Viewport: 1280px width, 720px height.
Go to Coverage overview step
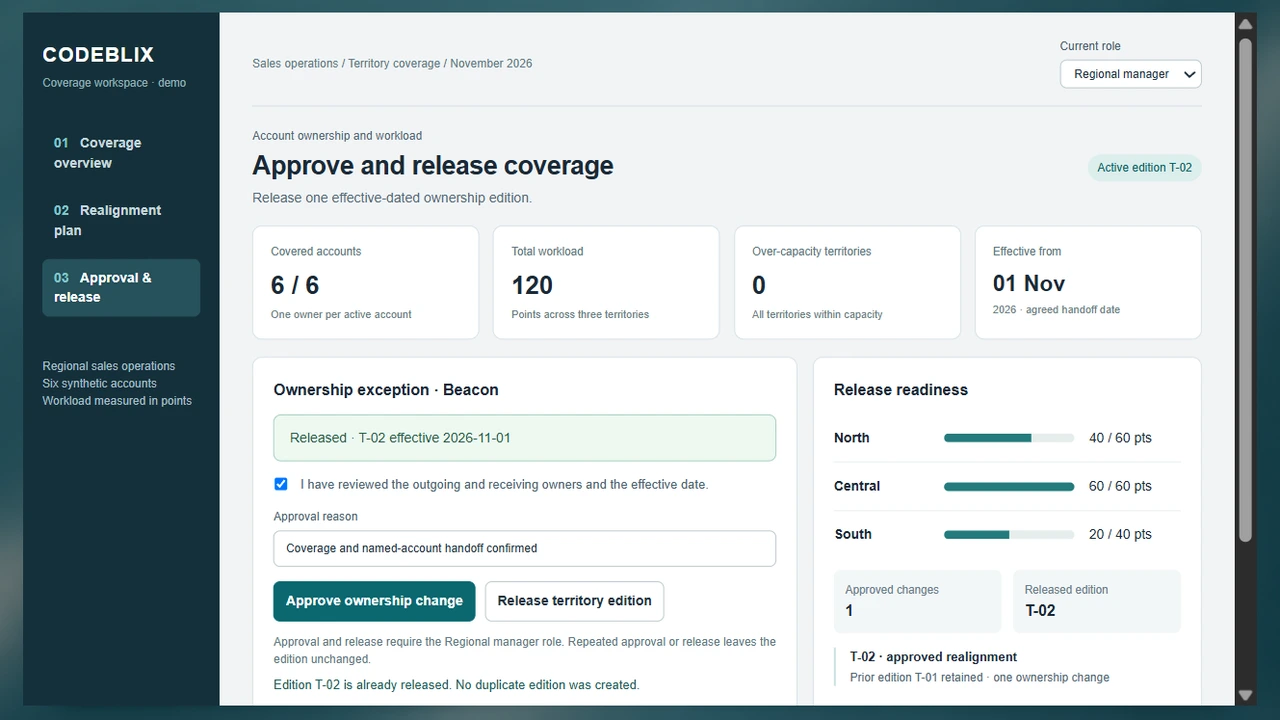(x=121, y=153)
